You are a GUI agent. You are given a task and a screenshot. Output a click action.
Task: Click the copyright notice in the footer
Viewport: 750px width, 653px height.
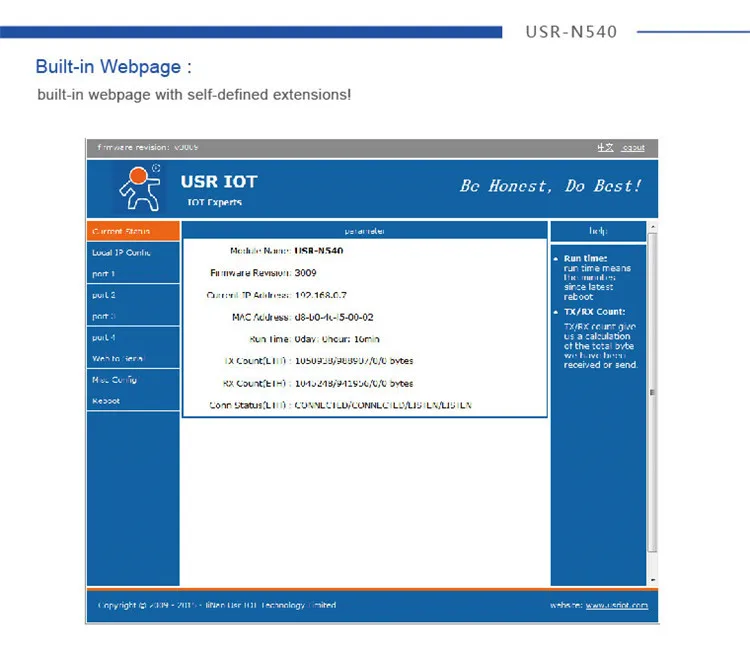coord(217,605)
